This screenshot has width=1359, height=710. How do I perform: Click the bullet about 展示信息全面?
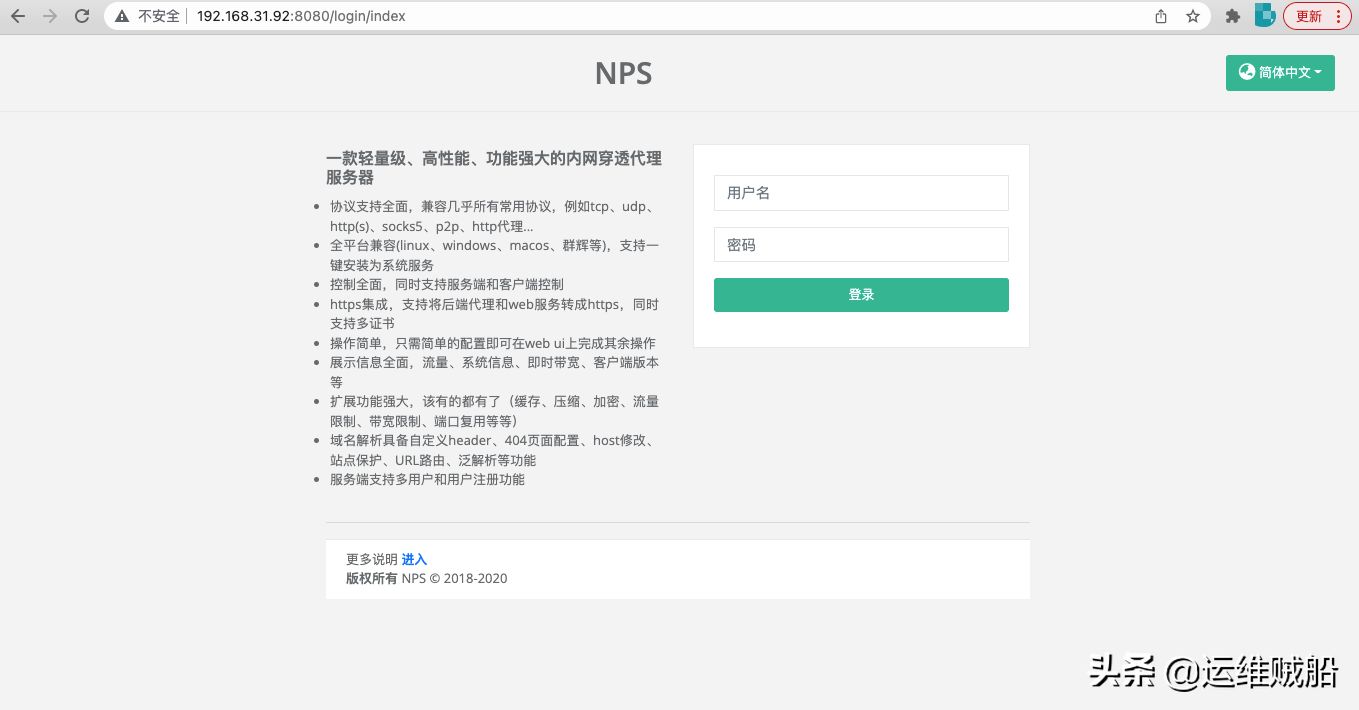click(x=494, y=372)
